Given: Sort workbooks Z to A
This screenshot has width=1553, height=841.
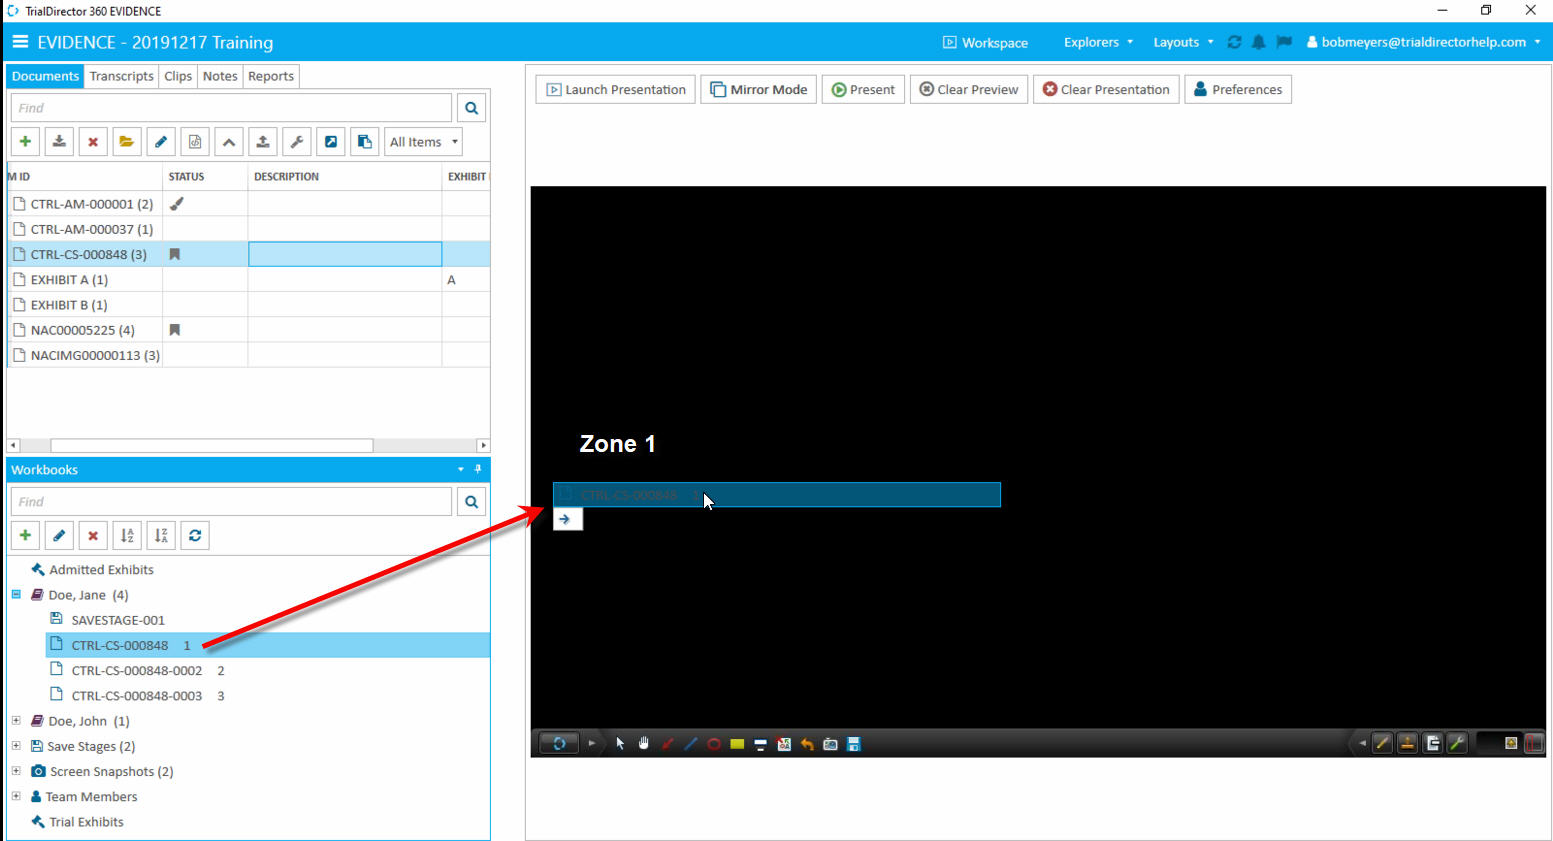Looking at the screenshot, I should pos(161,536).
